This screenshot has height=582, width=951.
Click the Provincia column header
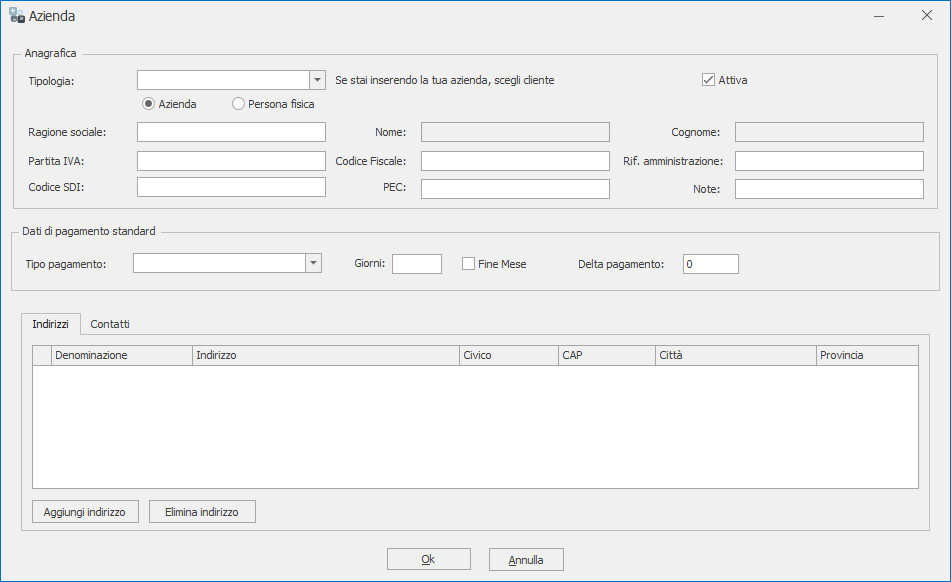tap(867, 355)
